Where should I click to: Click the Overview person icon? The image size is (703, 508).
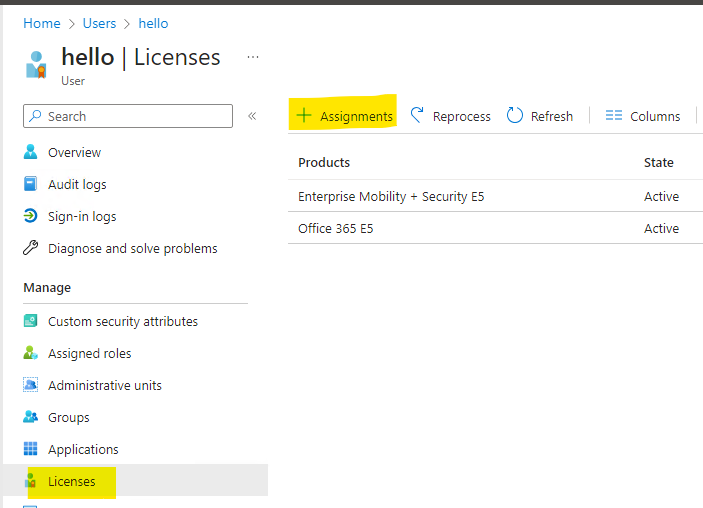30,152
